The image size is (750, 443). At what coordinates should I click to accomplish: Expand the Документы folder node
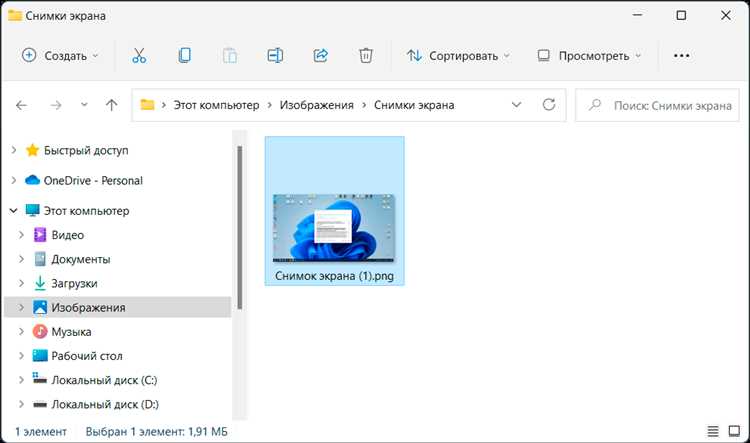pyautogui.click(x=22, y=259)
